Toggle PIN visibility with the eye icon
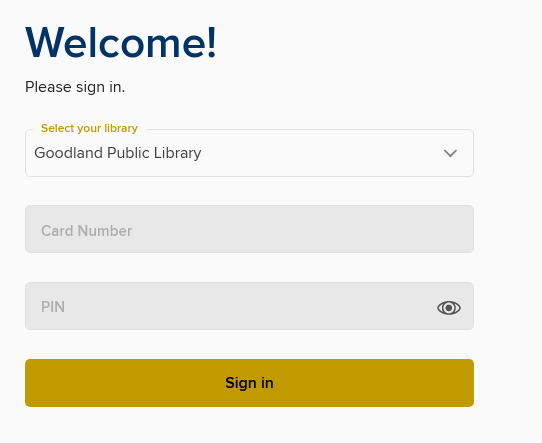The width and height of the screenshot is (542, 443). (x=449, y=308)
